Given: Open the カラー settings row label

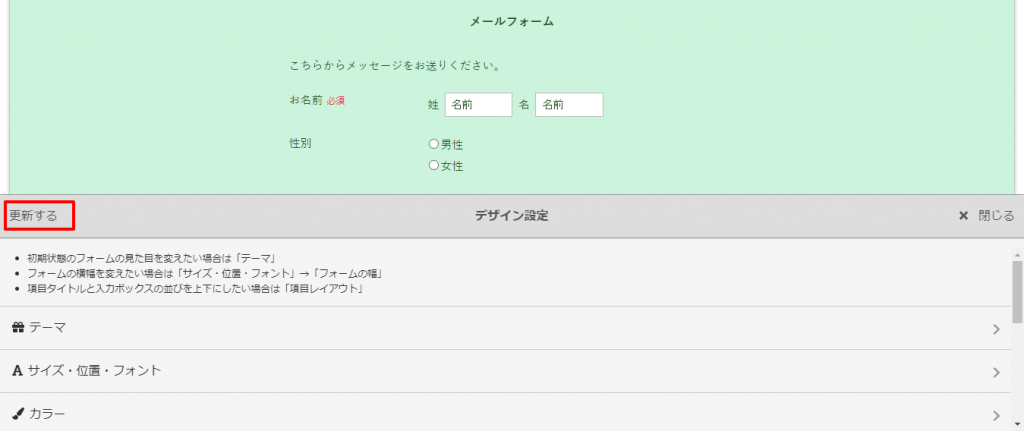Looking at the screenshot, I should pos(48,414).
